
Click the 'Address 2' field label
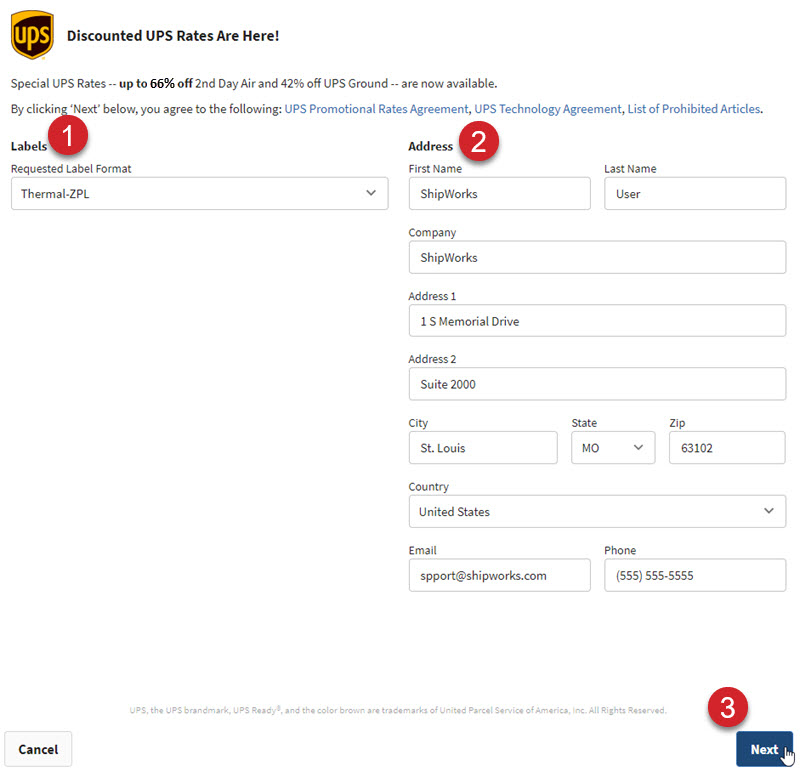[x=432, y=359]
